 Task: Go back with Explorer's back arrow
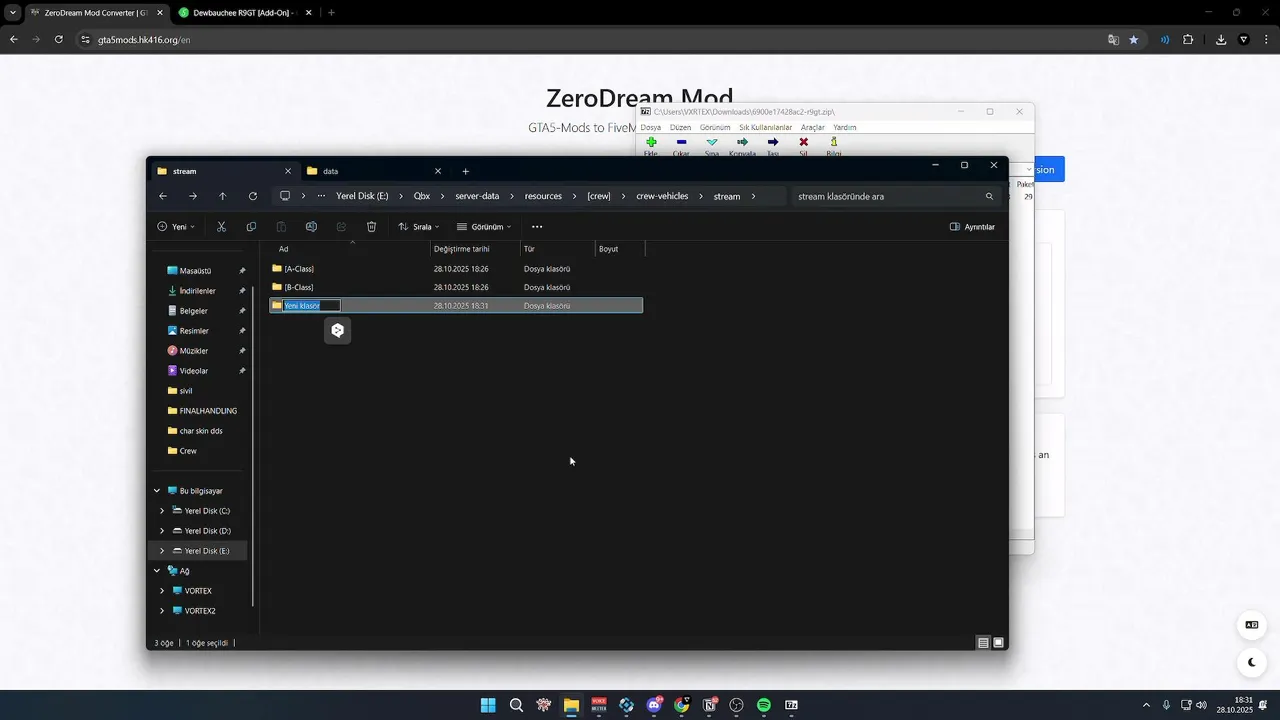pos(163,196)
